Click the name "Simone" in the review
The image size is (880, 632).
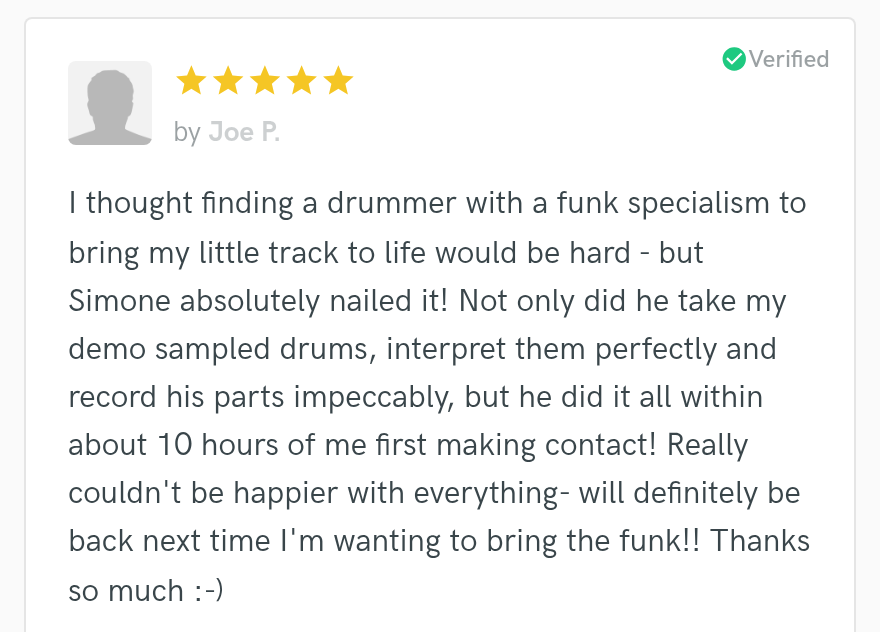[x=119, y=301]
